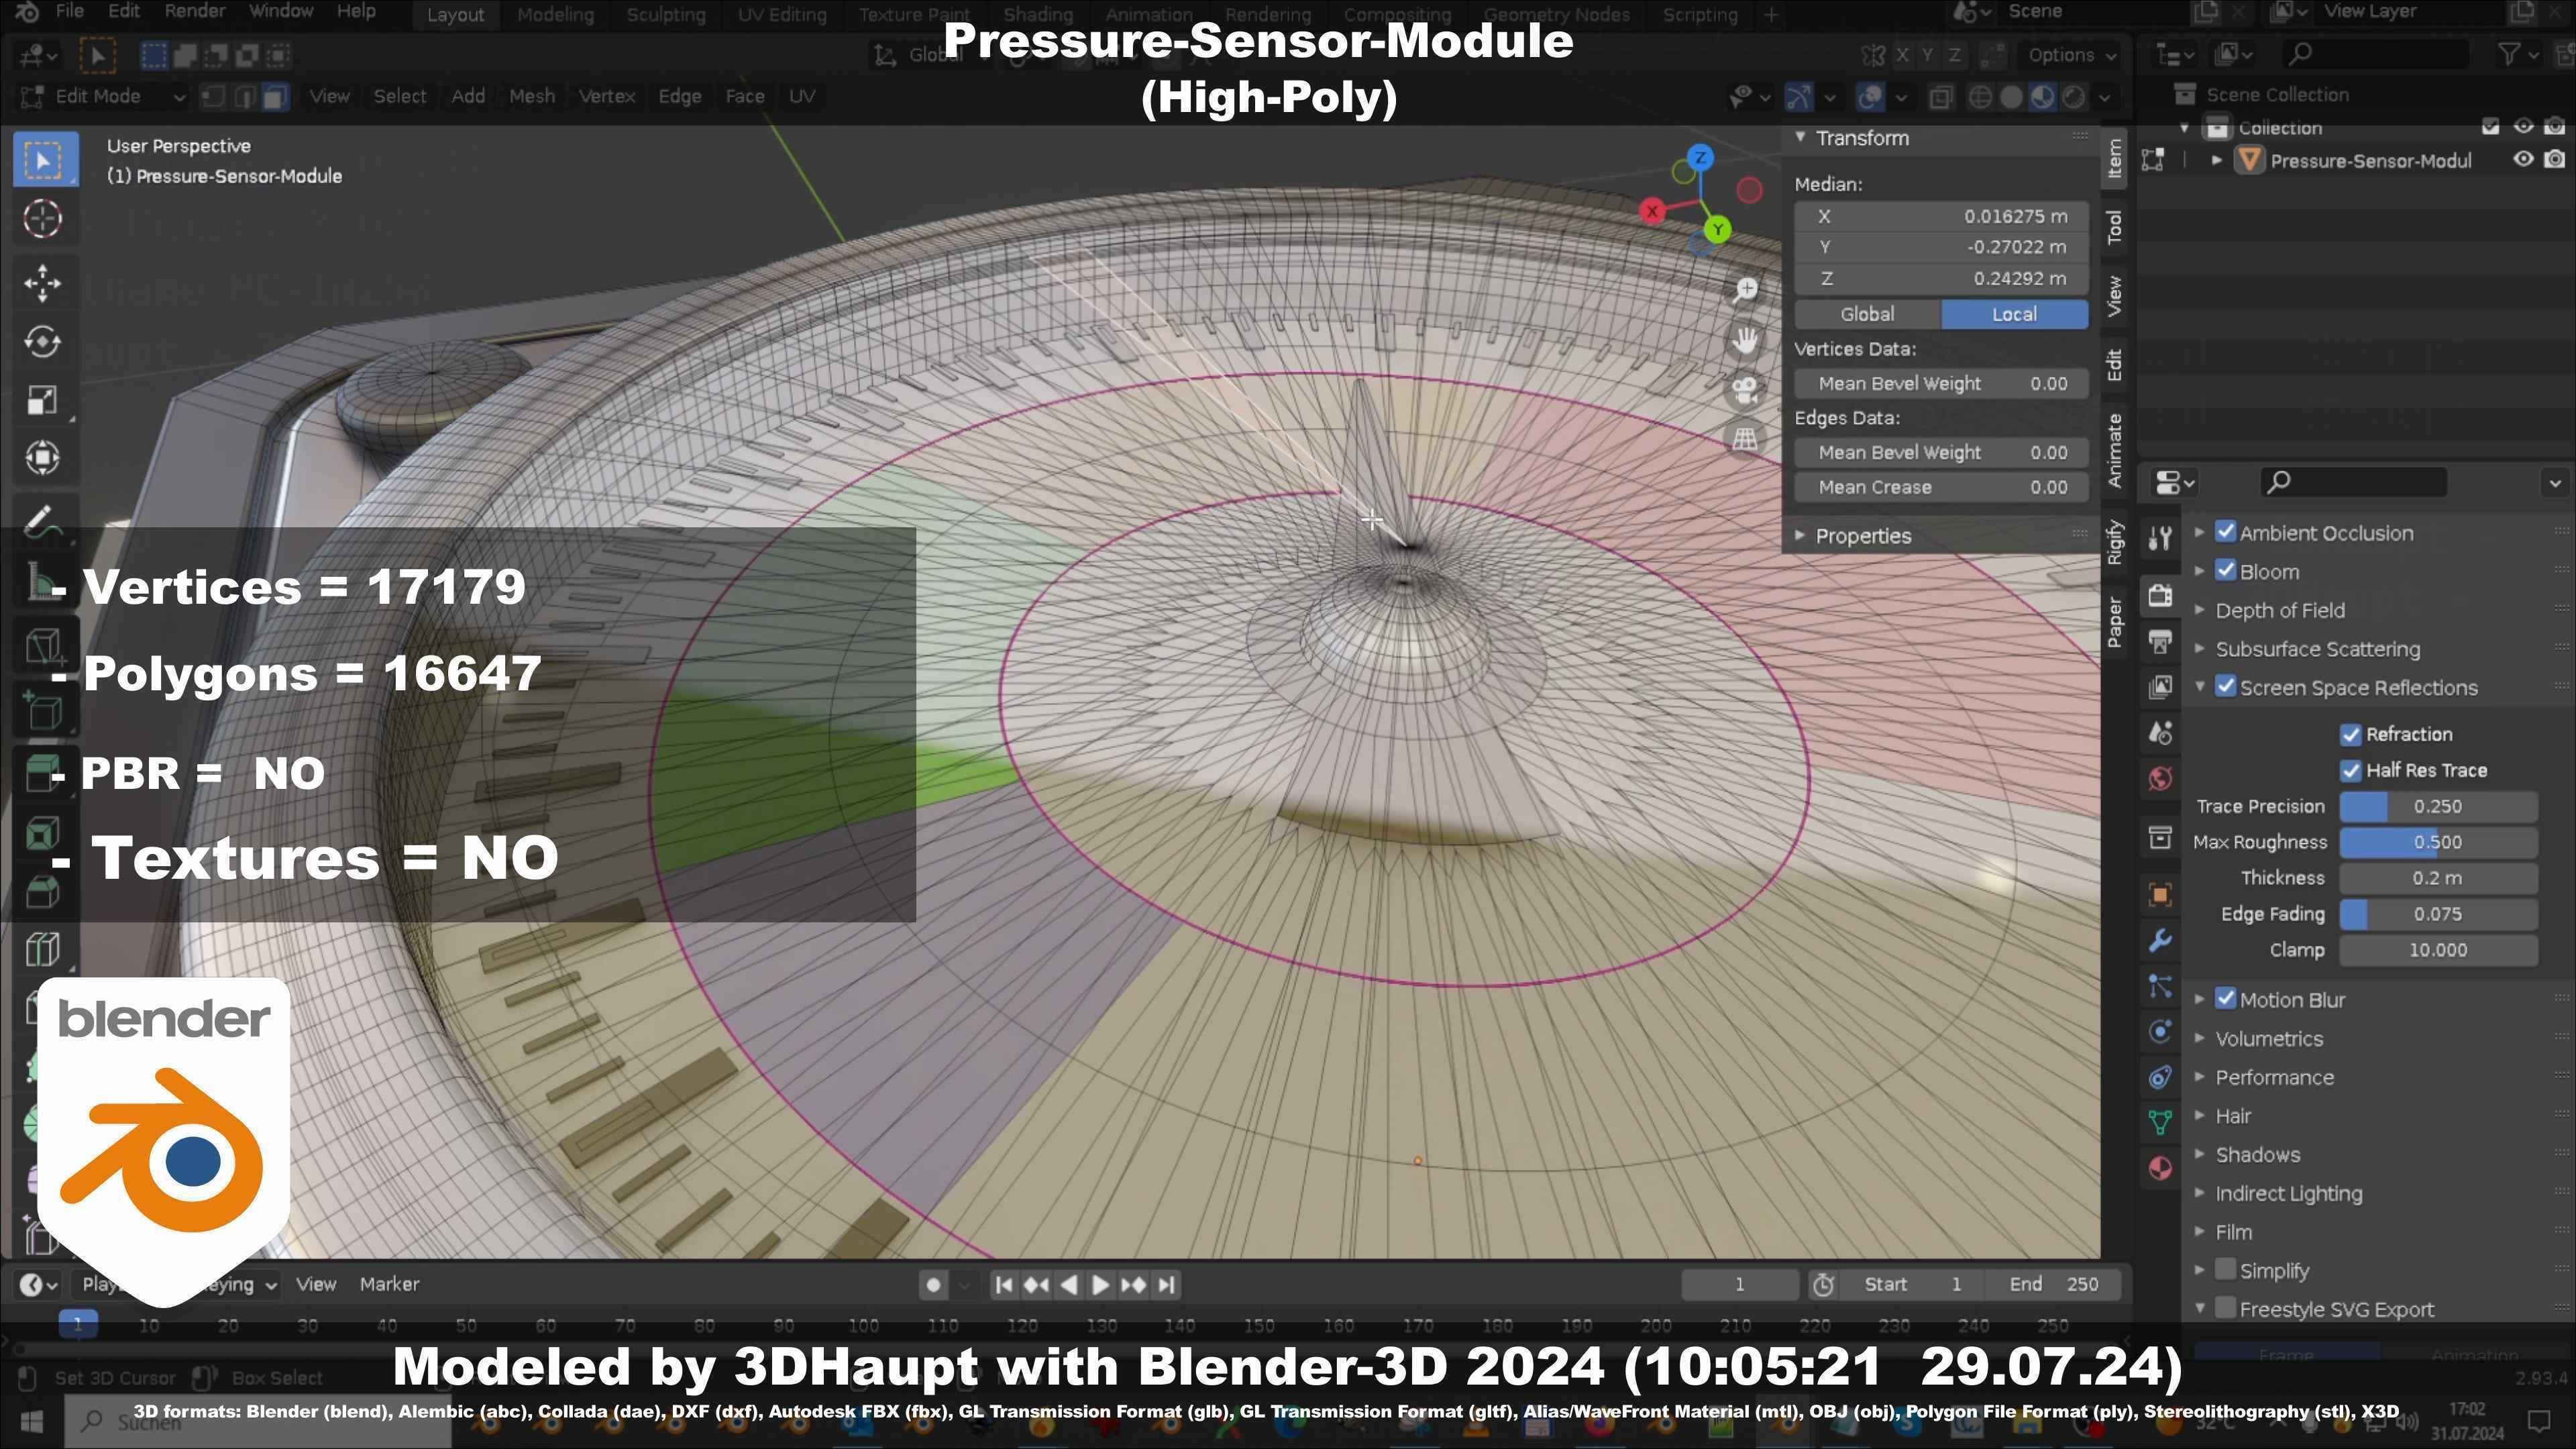
Task: Open World properties globe icon
Action: point(2160,778)
